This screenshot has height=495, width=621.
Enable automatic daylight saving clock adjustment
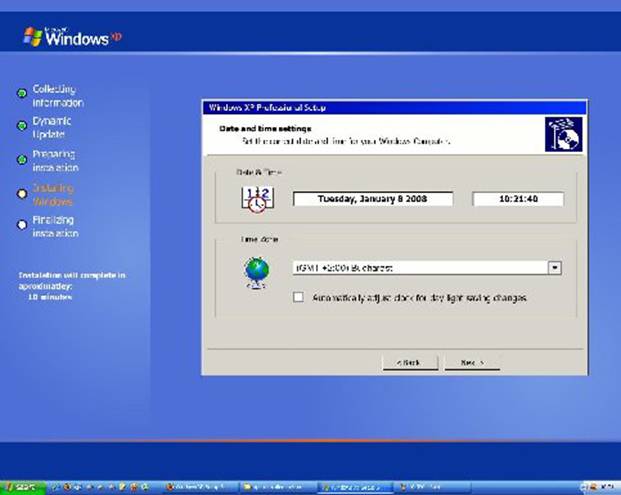(x=298, y=297)
